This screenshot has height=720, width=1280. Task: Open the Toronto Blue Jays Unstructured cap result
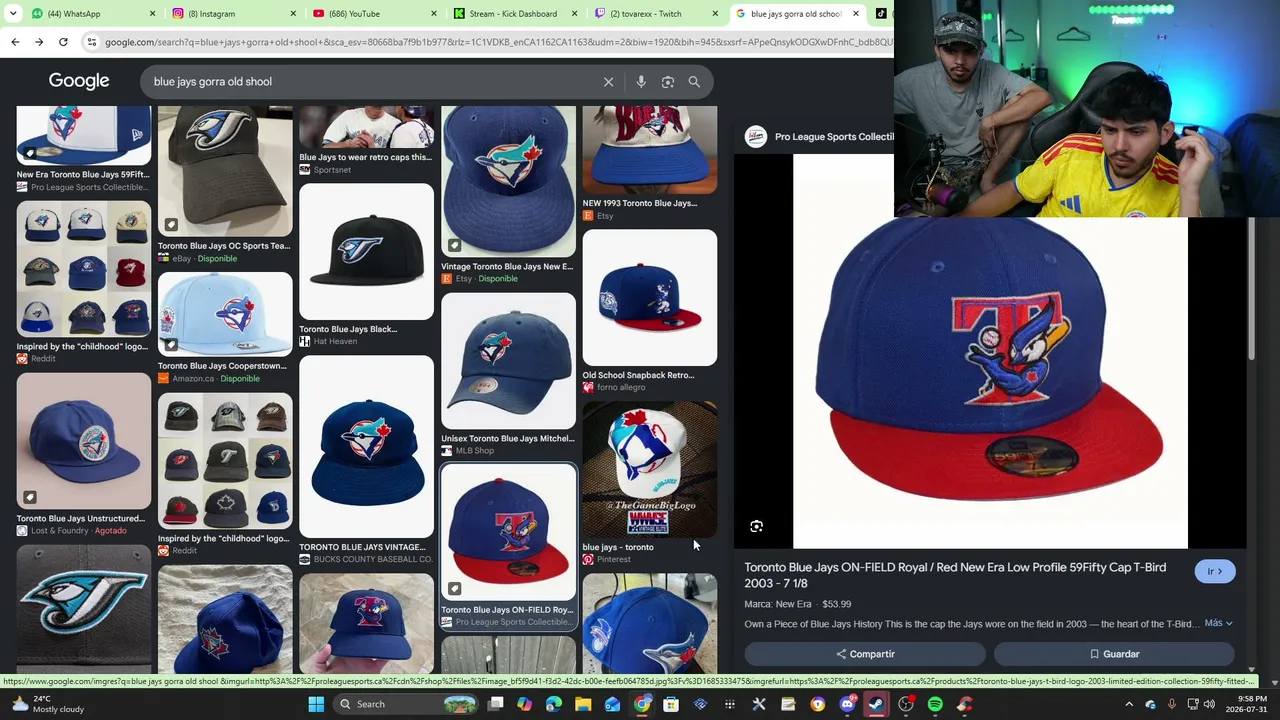click(84, 454)
